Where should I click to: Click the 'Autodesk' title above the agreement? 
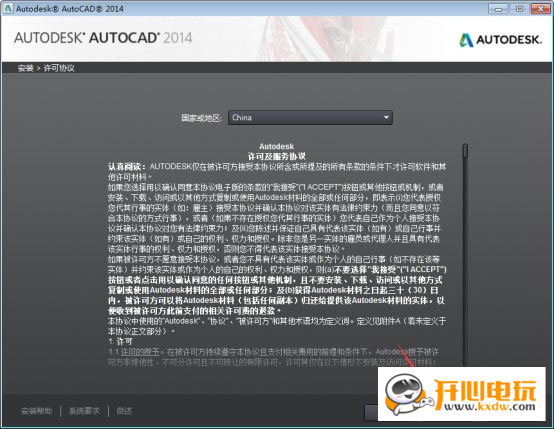[276, 146]
